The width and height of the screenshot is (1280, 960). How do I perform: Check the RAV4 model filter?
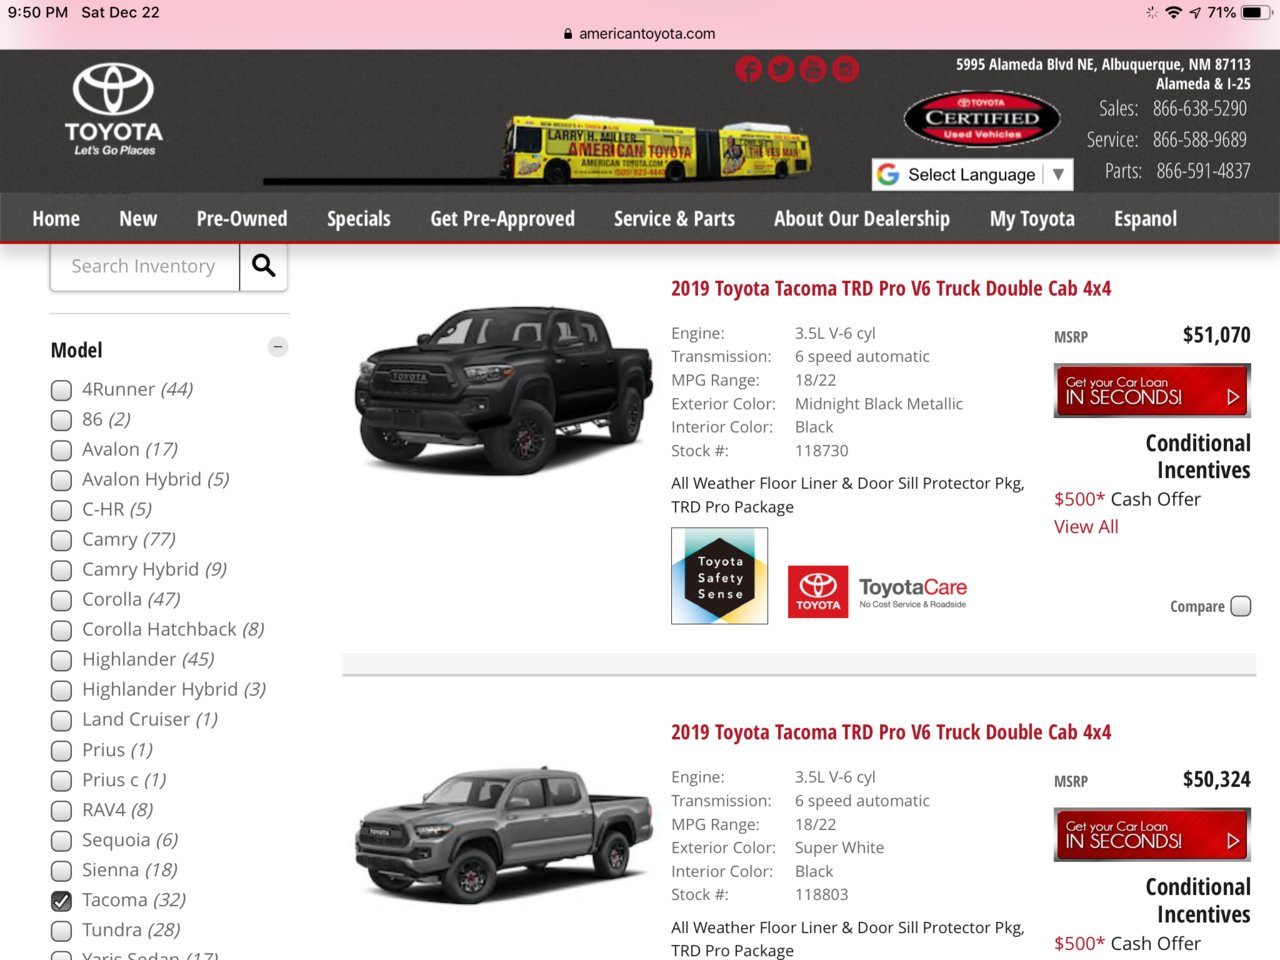(x=62, y=810)
